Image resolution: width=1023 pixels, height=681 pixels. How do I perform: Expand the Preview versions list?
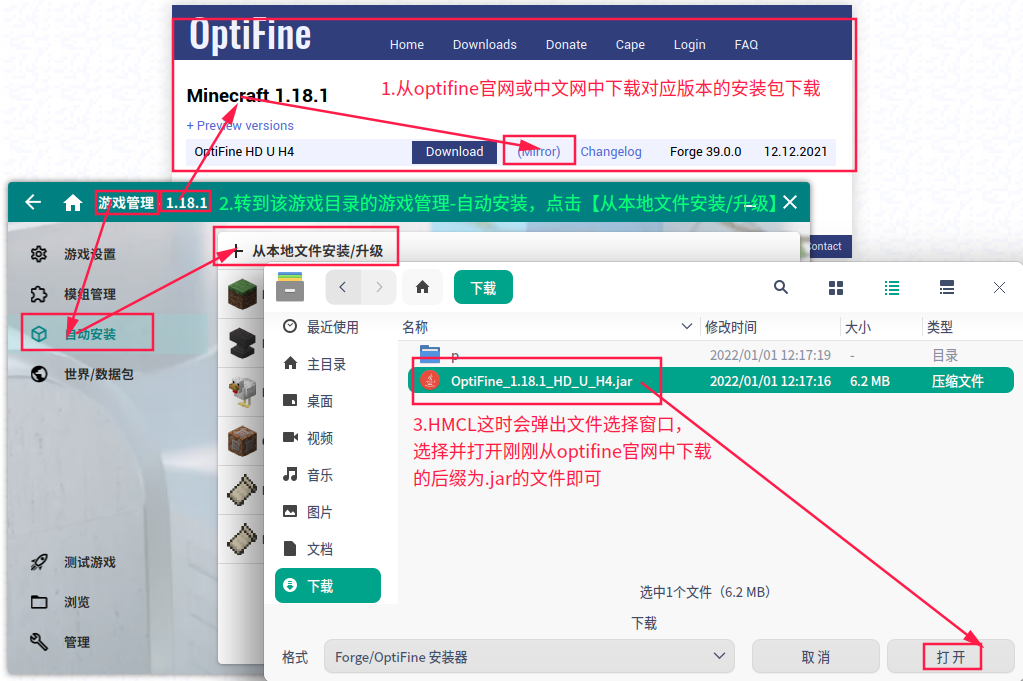[240, 125]
